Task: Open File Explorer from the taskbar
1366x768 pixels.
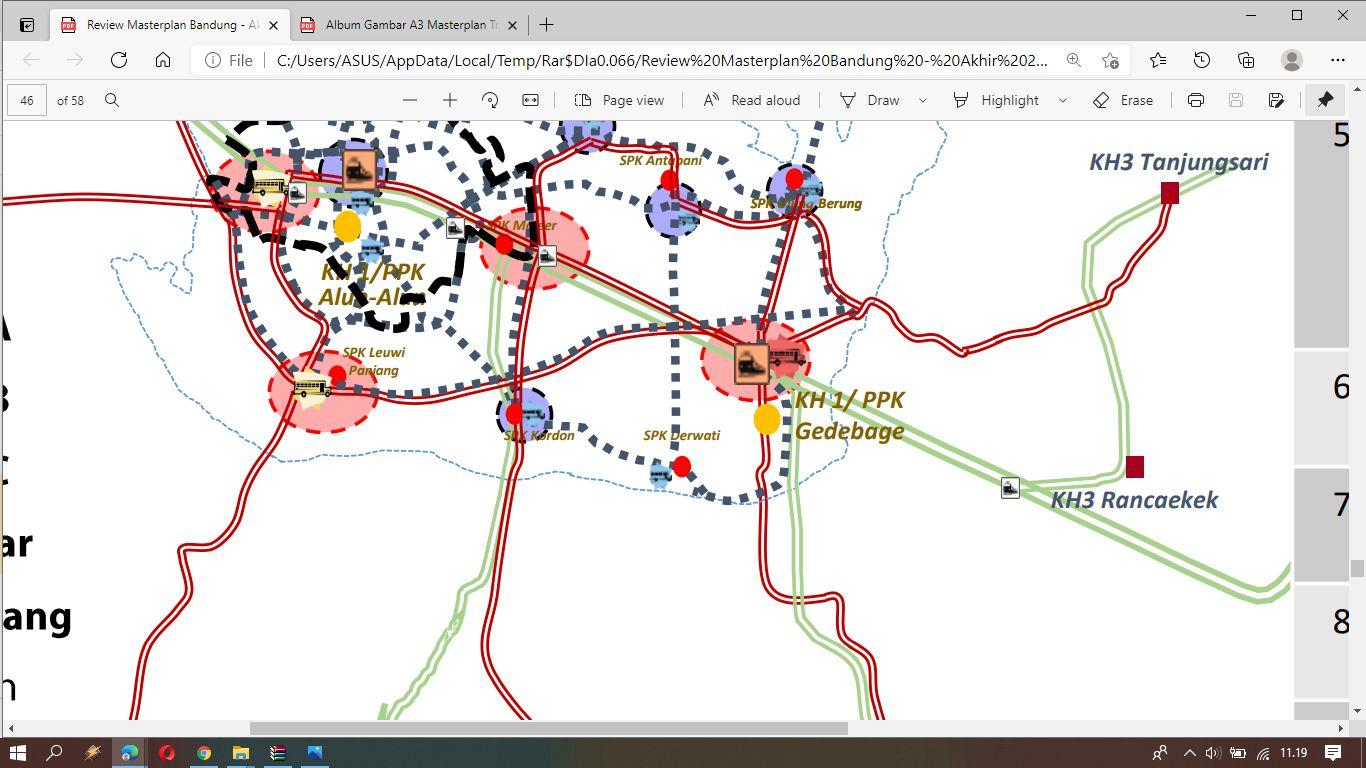Action: (240, 753)
